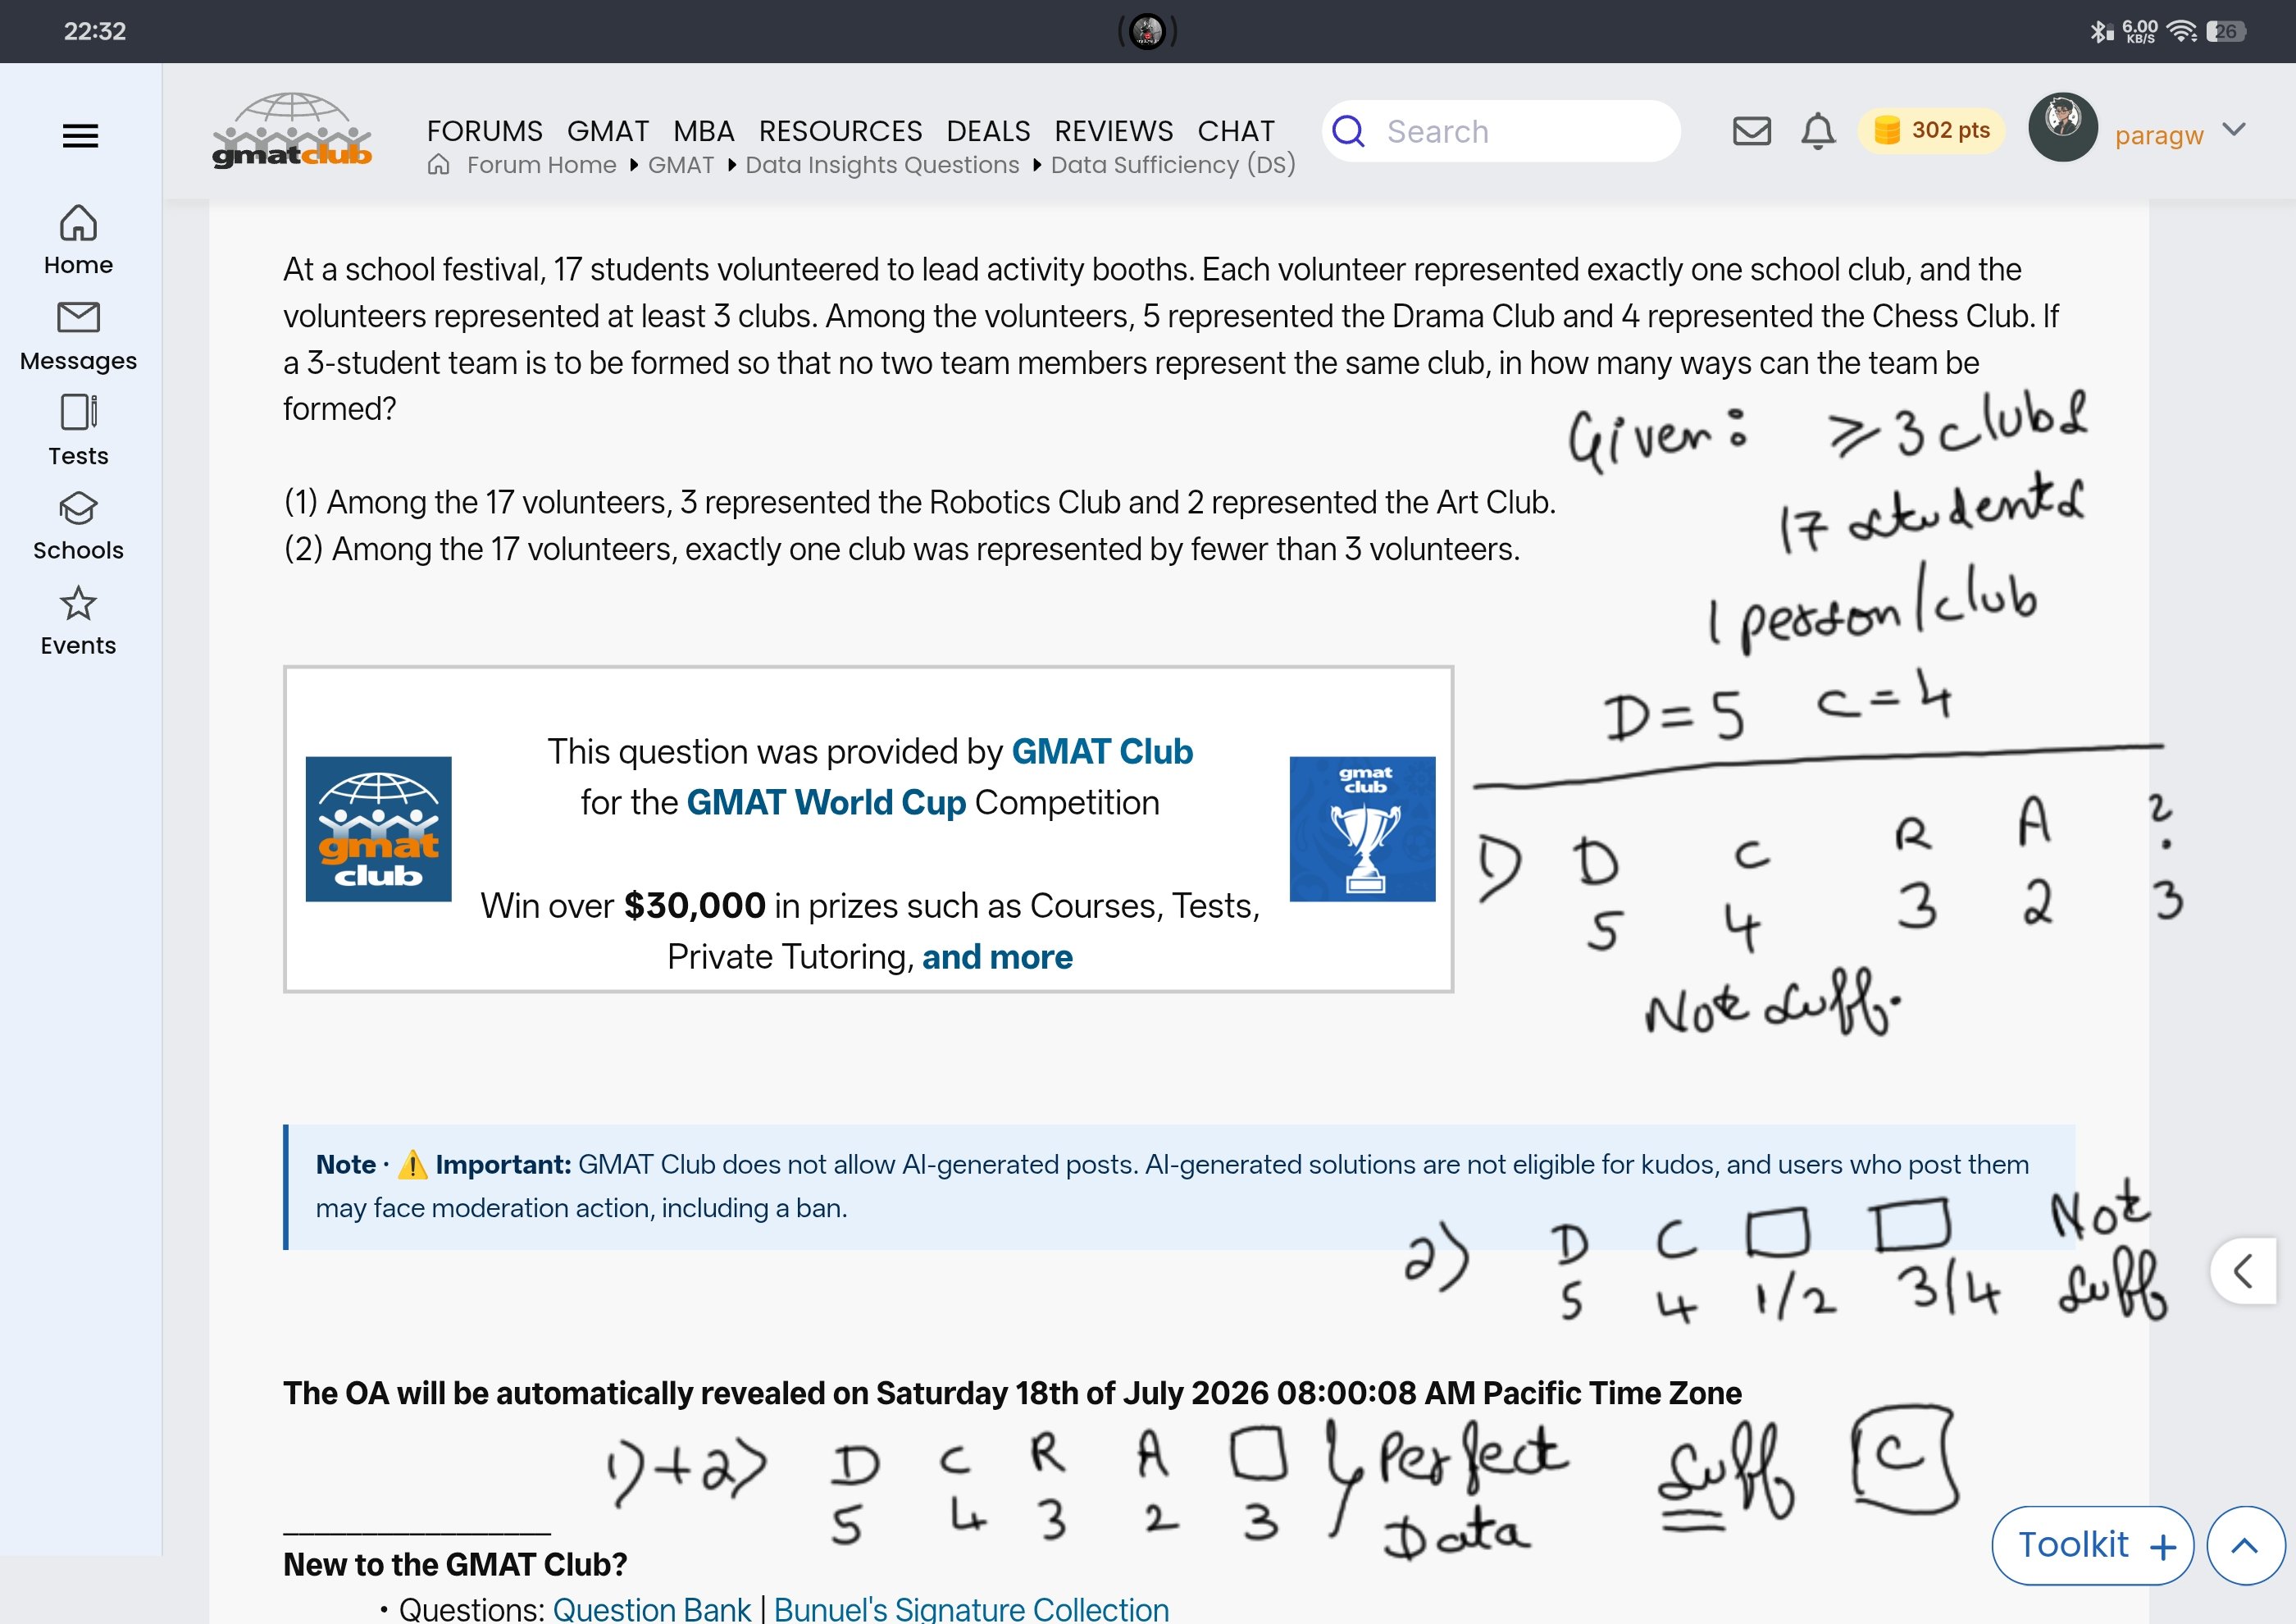Click the OA reveal date notice

point(1012,1393)
